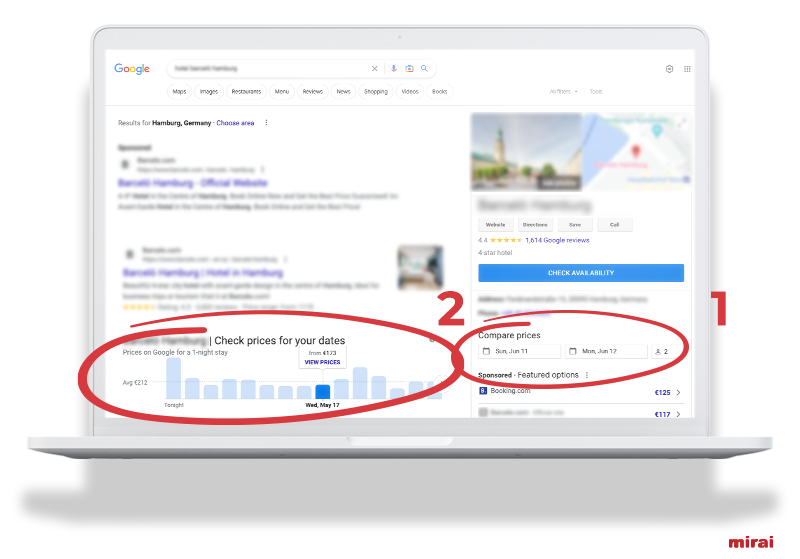
Task: Search by image with camera icon
Action: [409, 68]
